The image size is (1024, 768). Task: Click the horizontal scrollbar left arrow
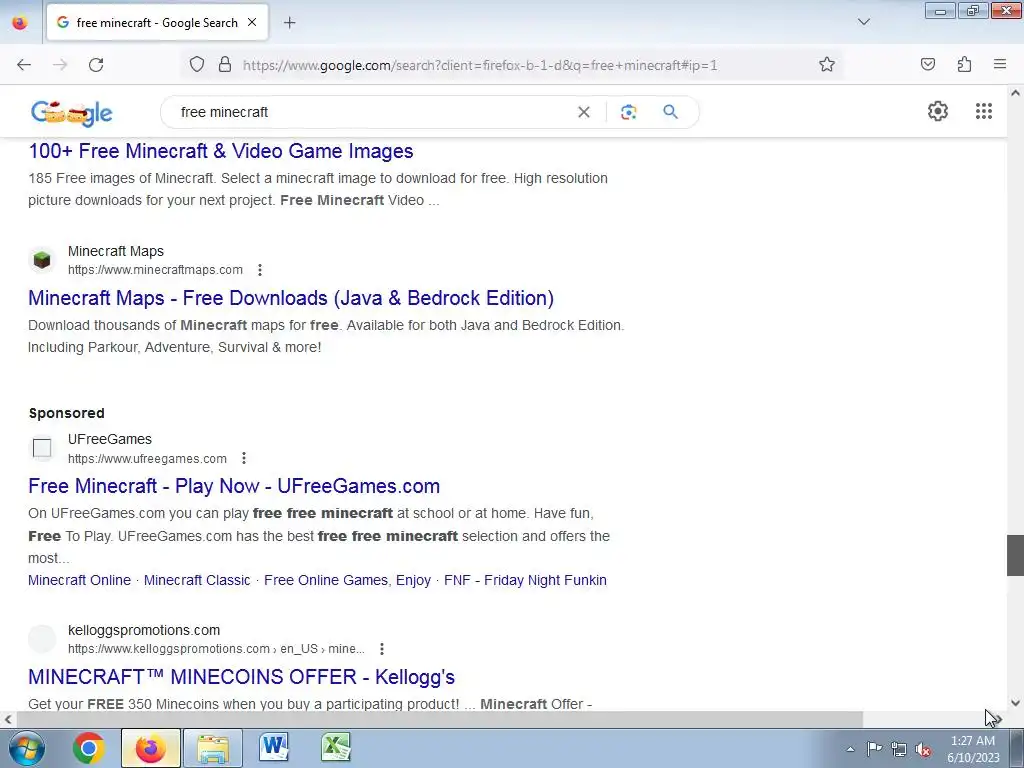click(x=7, y=720)
